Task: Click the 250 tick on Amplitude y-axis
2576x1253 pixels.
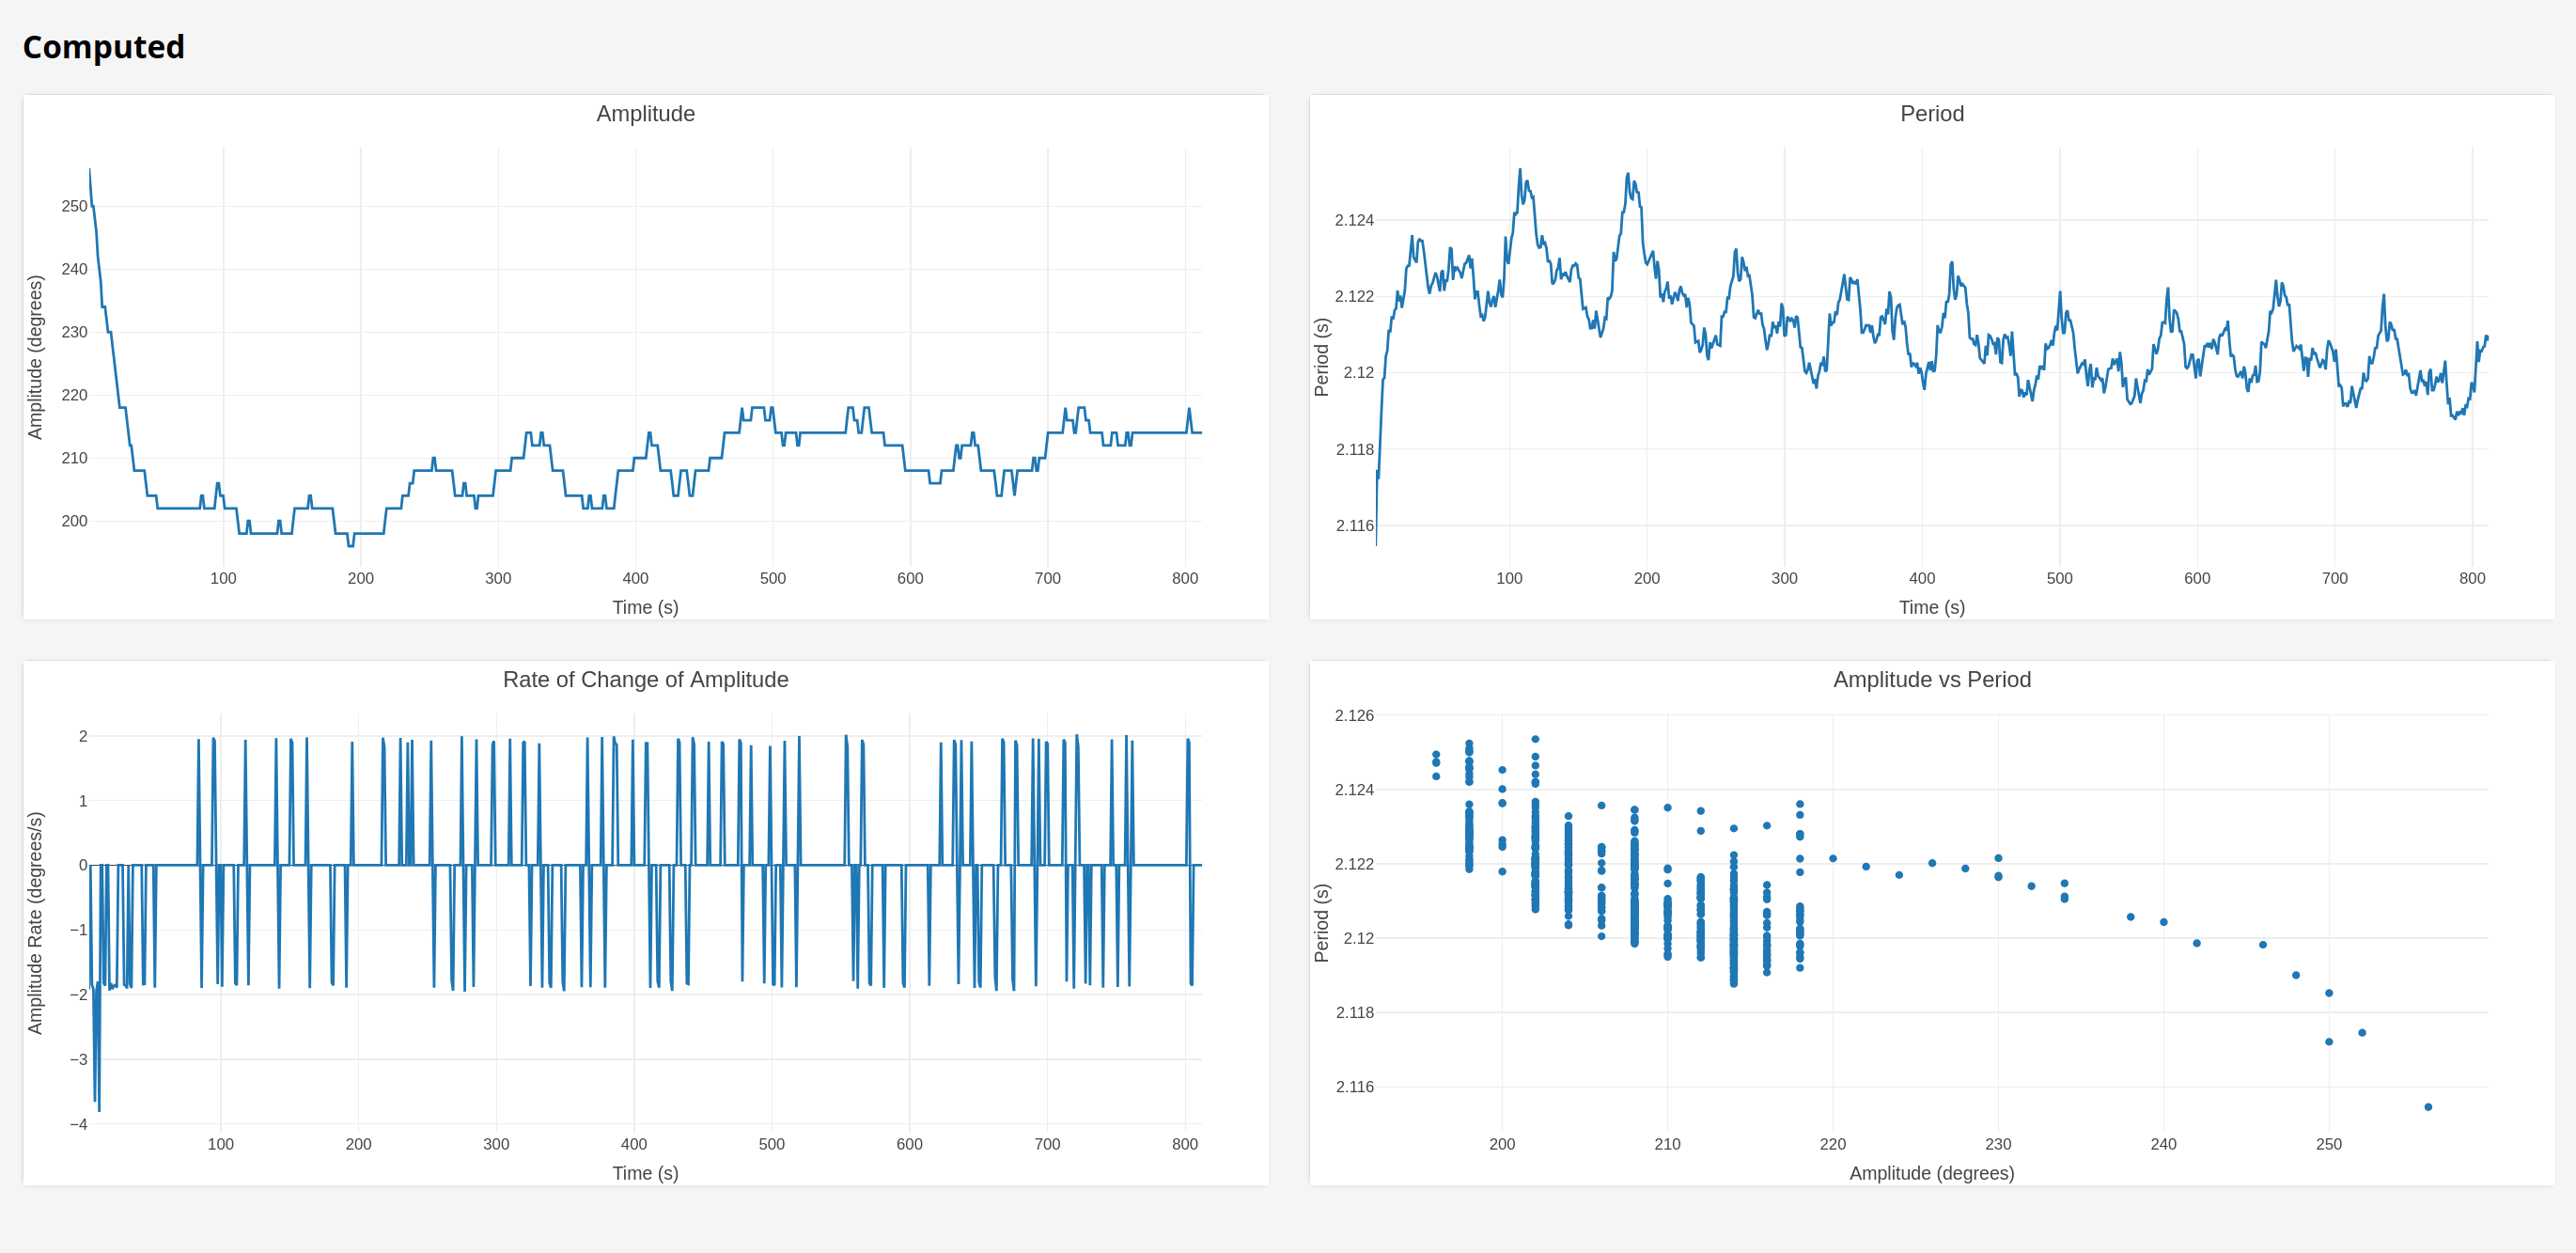Action: pyautogui.click(x=74, y=206)
